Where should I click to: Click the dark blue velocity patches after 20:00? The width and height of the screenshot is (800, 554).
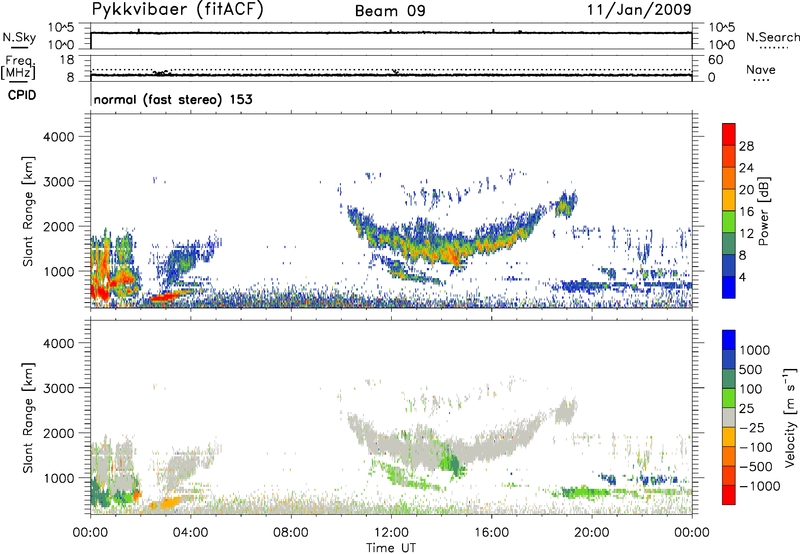[640, 480]
